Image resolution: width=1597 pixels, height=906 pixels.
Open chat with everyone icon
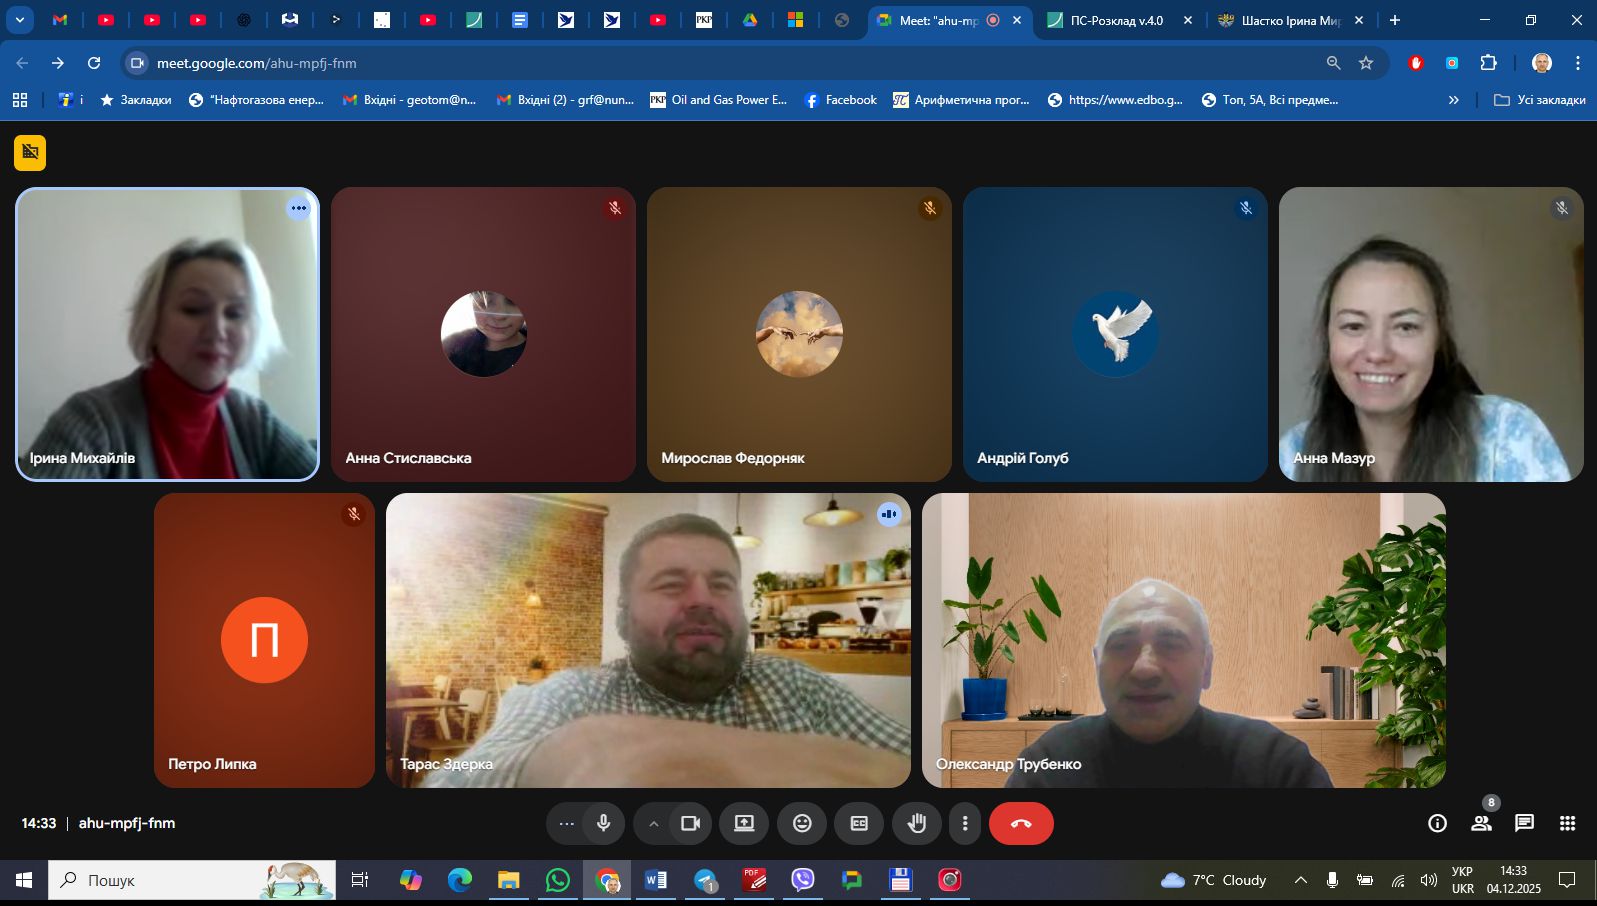click(1524, 823)
